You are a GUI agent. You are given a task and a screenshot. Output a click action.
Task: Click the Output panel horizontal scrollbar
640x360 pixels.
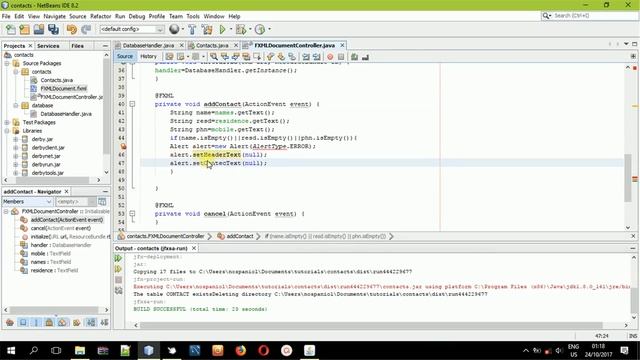tap(371, 325)
